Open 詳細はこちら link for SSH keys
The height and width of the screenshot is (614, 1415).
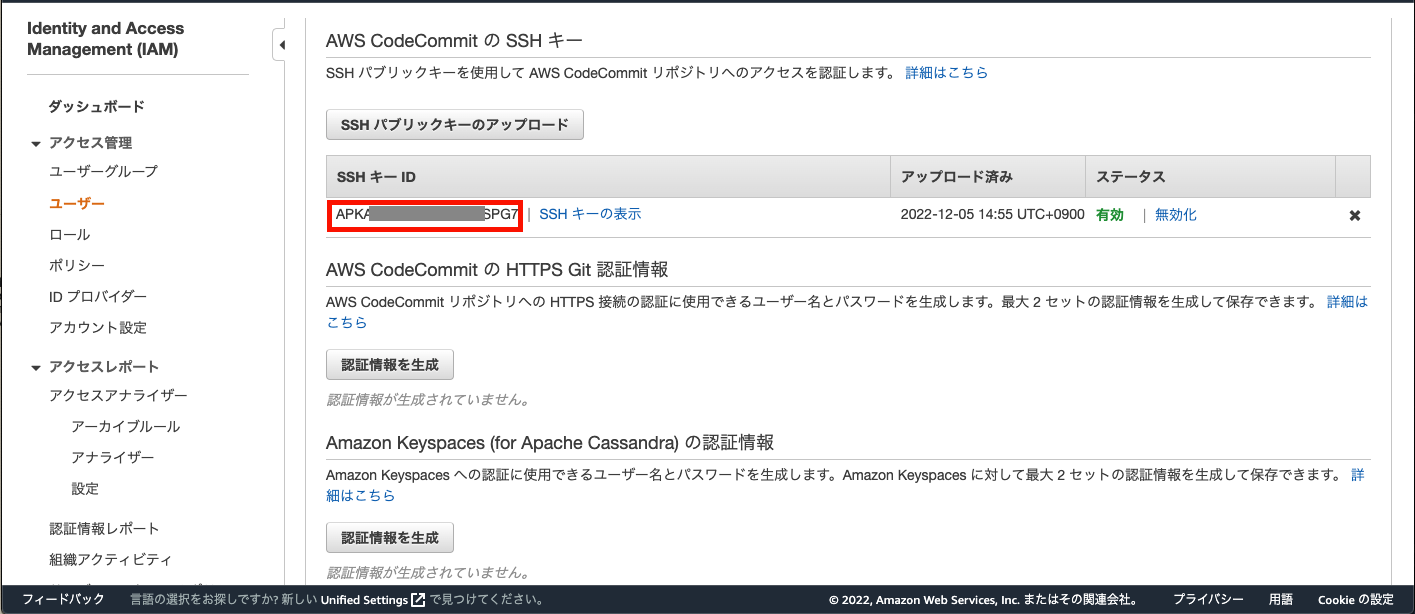pyautogui.click(x=947, y=73)
